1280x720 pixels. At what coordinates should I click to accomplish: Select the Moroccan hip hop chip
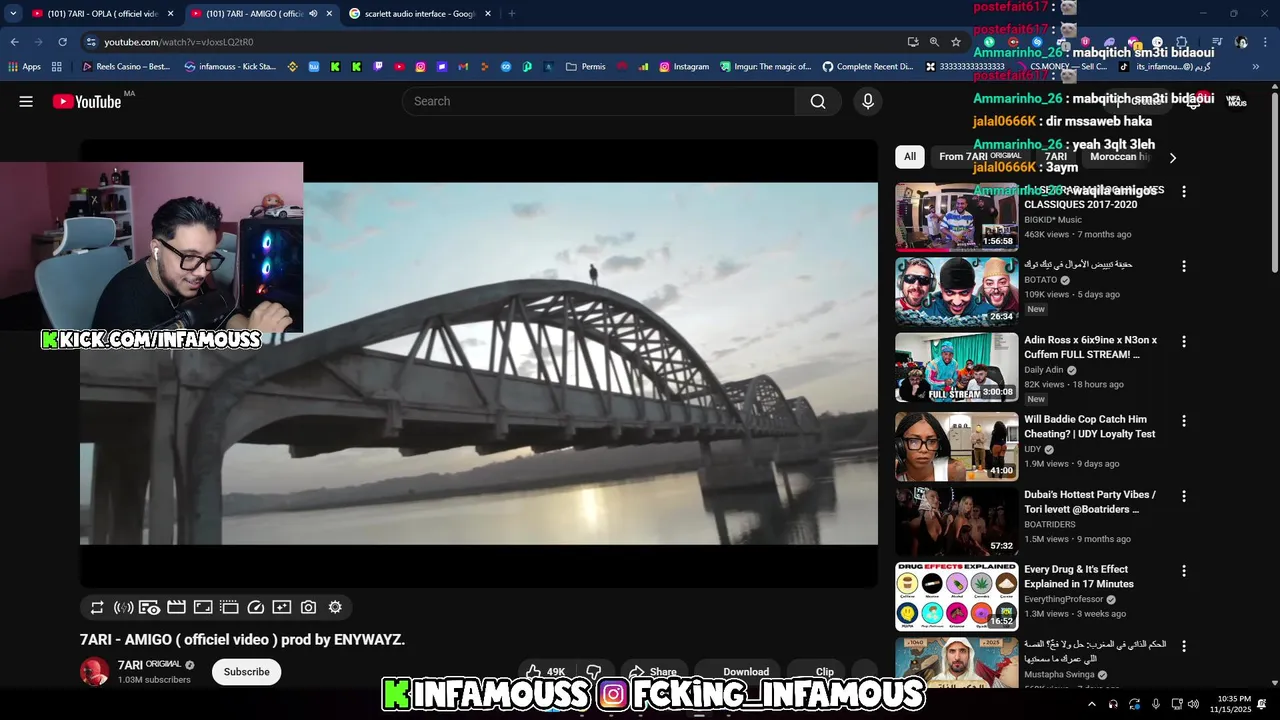(x=1120, y=157)
